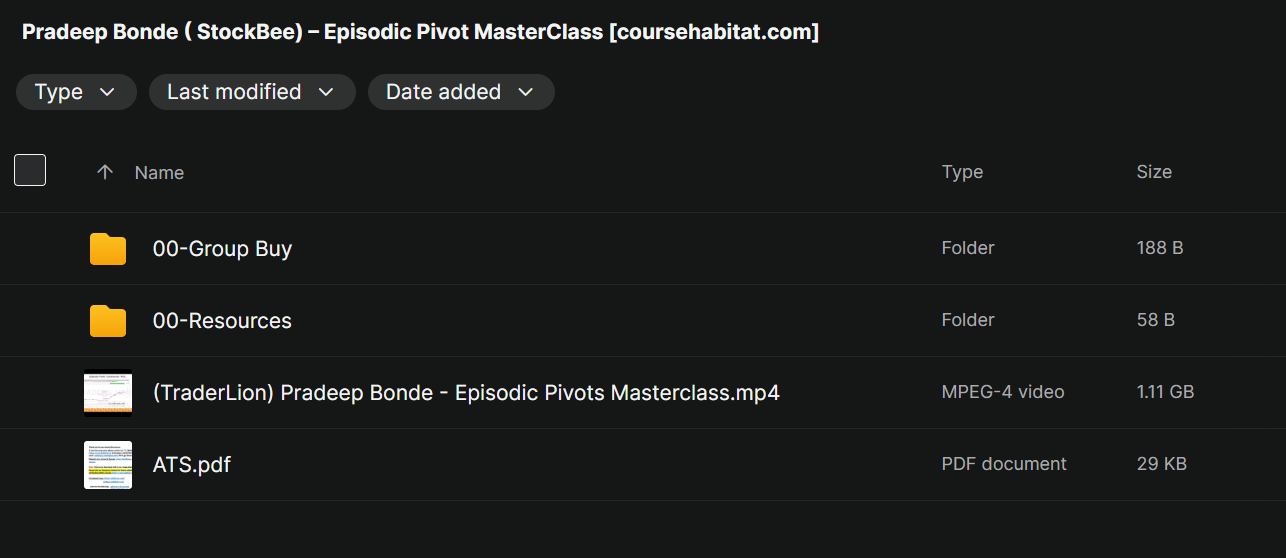Viewport: 1286px width, 558px height.
Task: Open the ATS.pdf document thumbnail
Action: point(108,464)
